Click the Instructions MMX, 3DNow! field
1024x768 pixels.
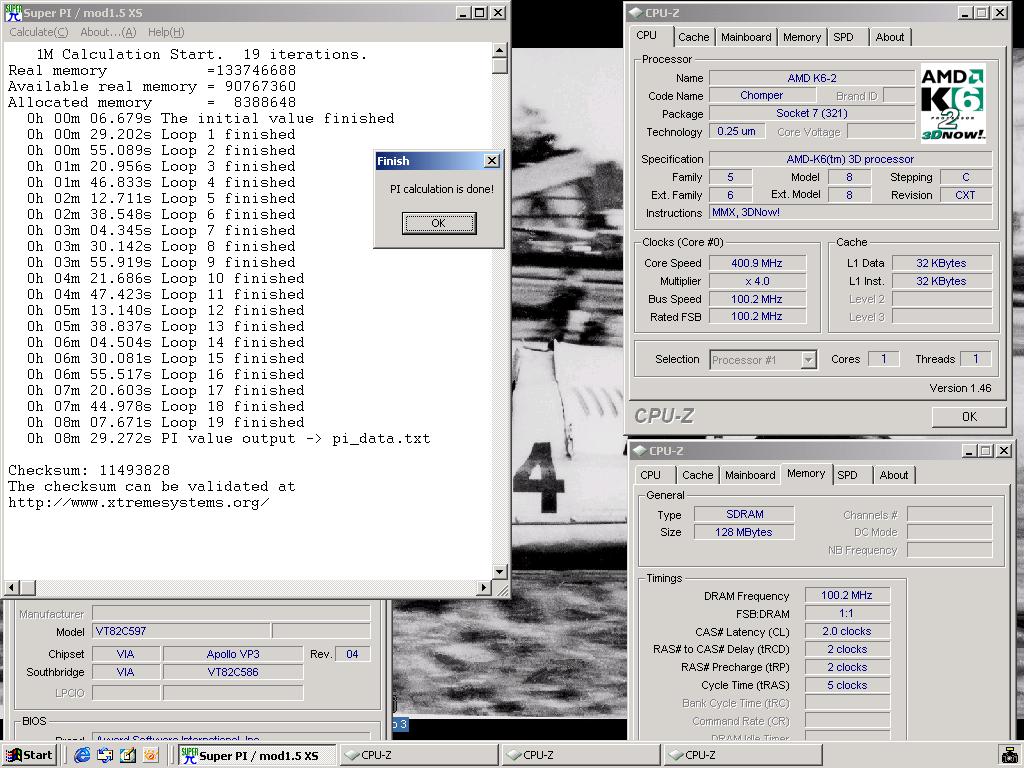coord(850,213)
